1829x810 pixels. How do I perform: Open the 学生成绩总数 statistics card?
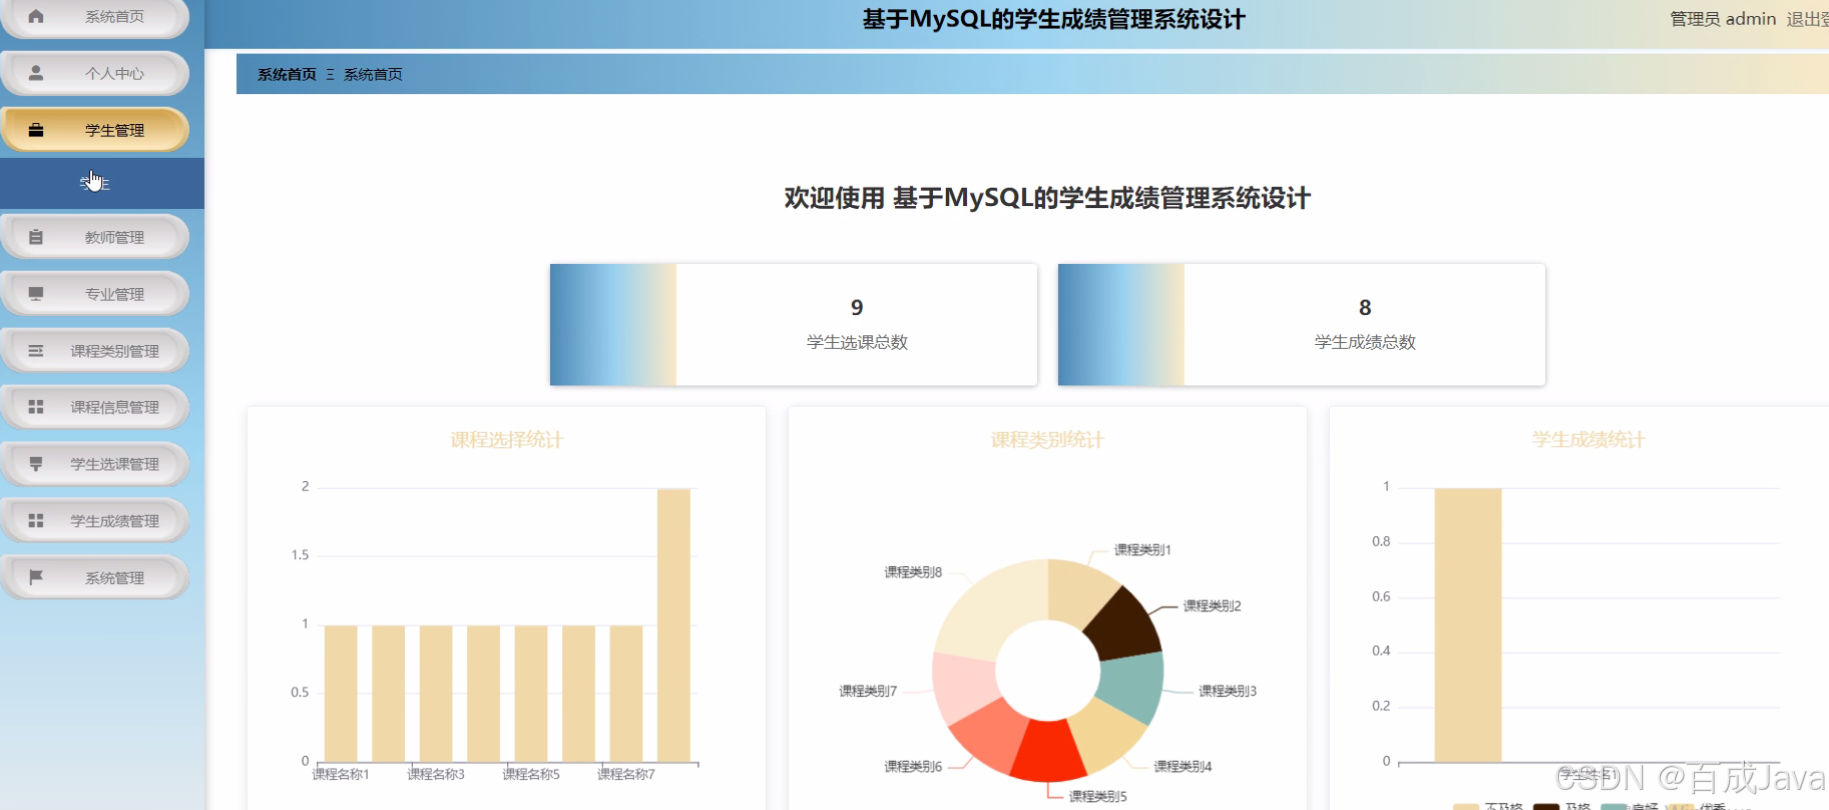pos(1301,325)
